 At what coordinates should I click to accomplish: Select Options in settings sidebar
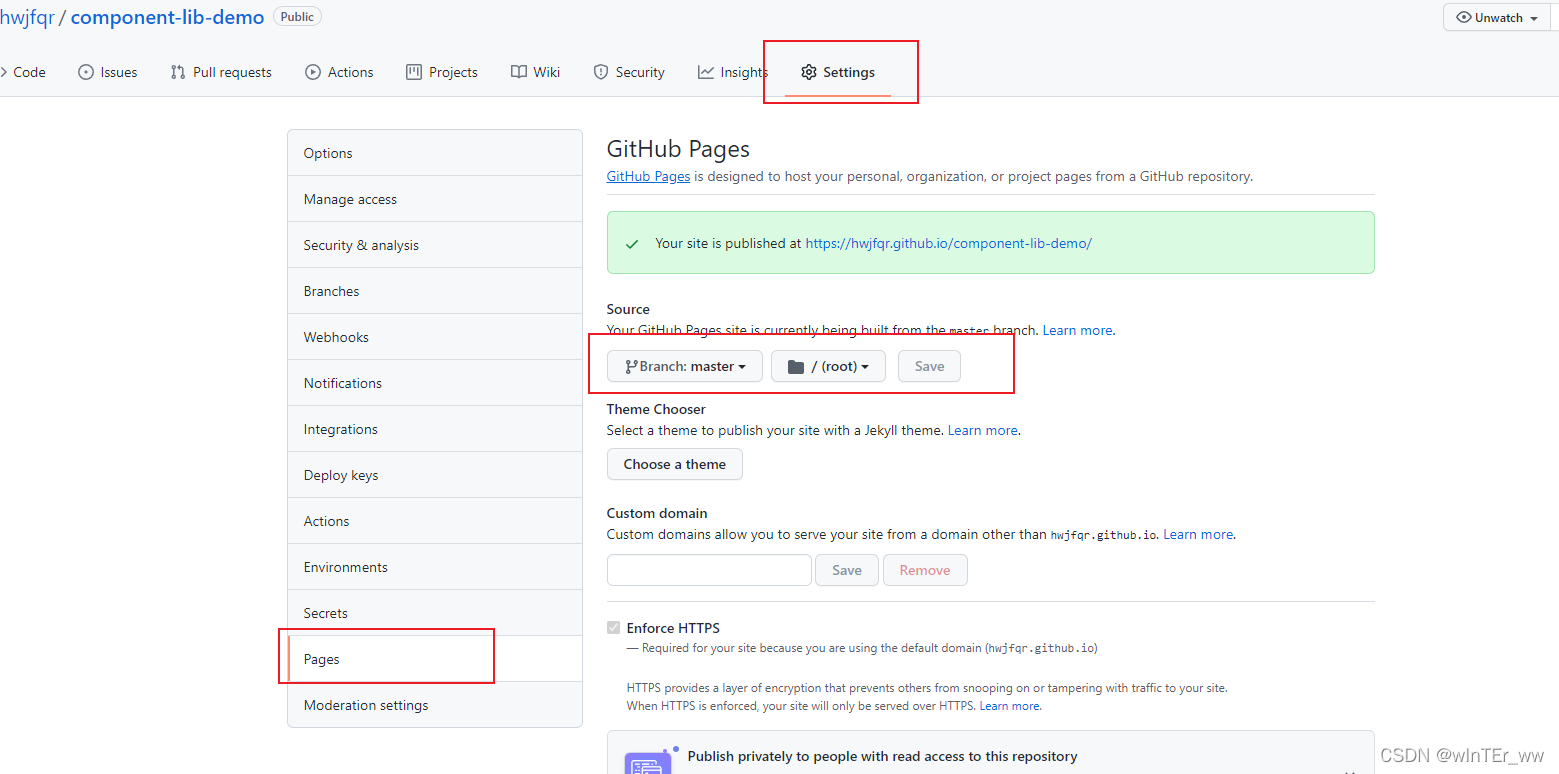click(435, 153)
